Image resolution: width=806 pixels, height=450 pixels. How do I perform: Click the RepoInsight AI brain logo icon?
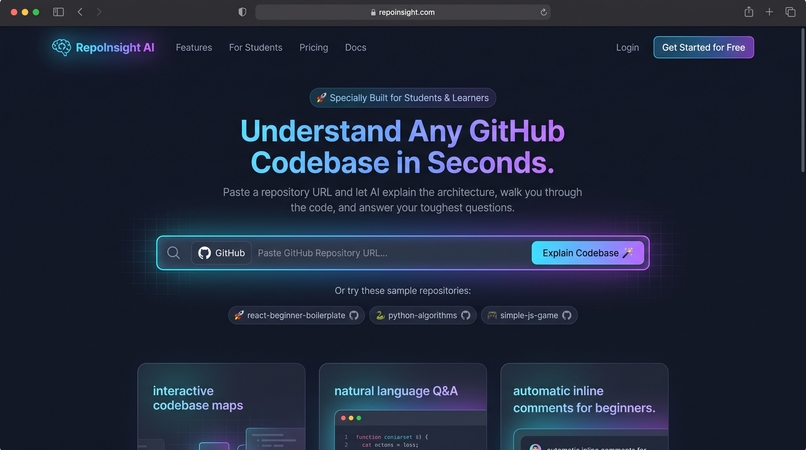(x=62, y=47)
